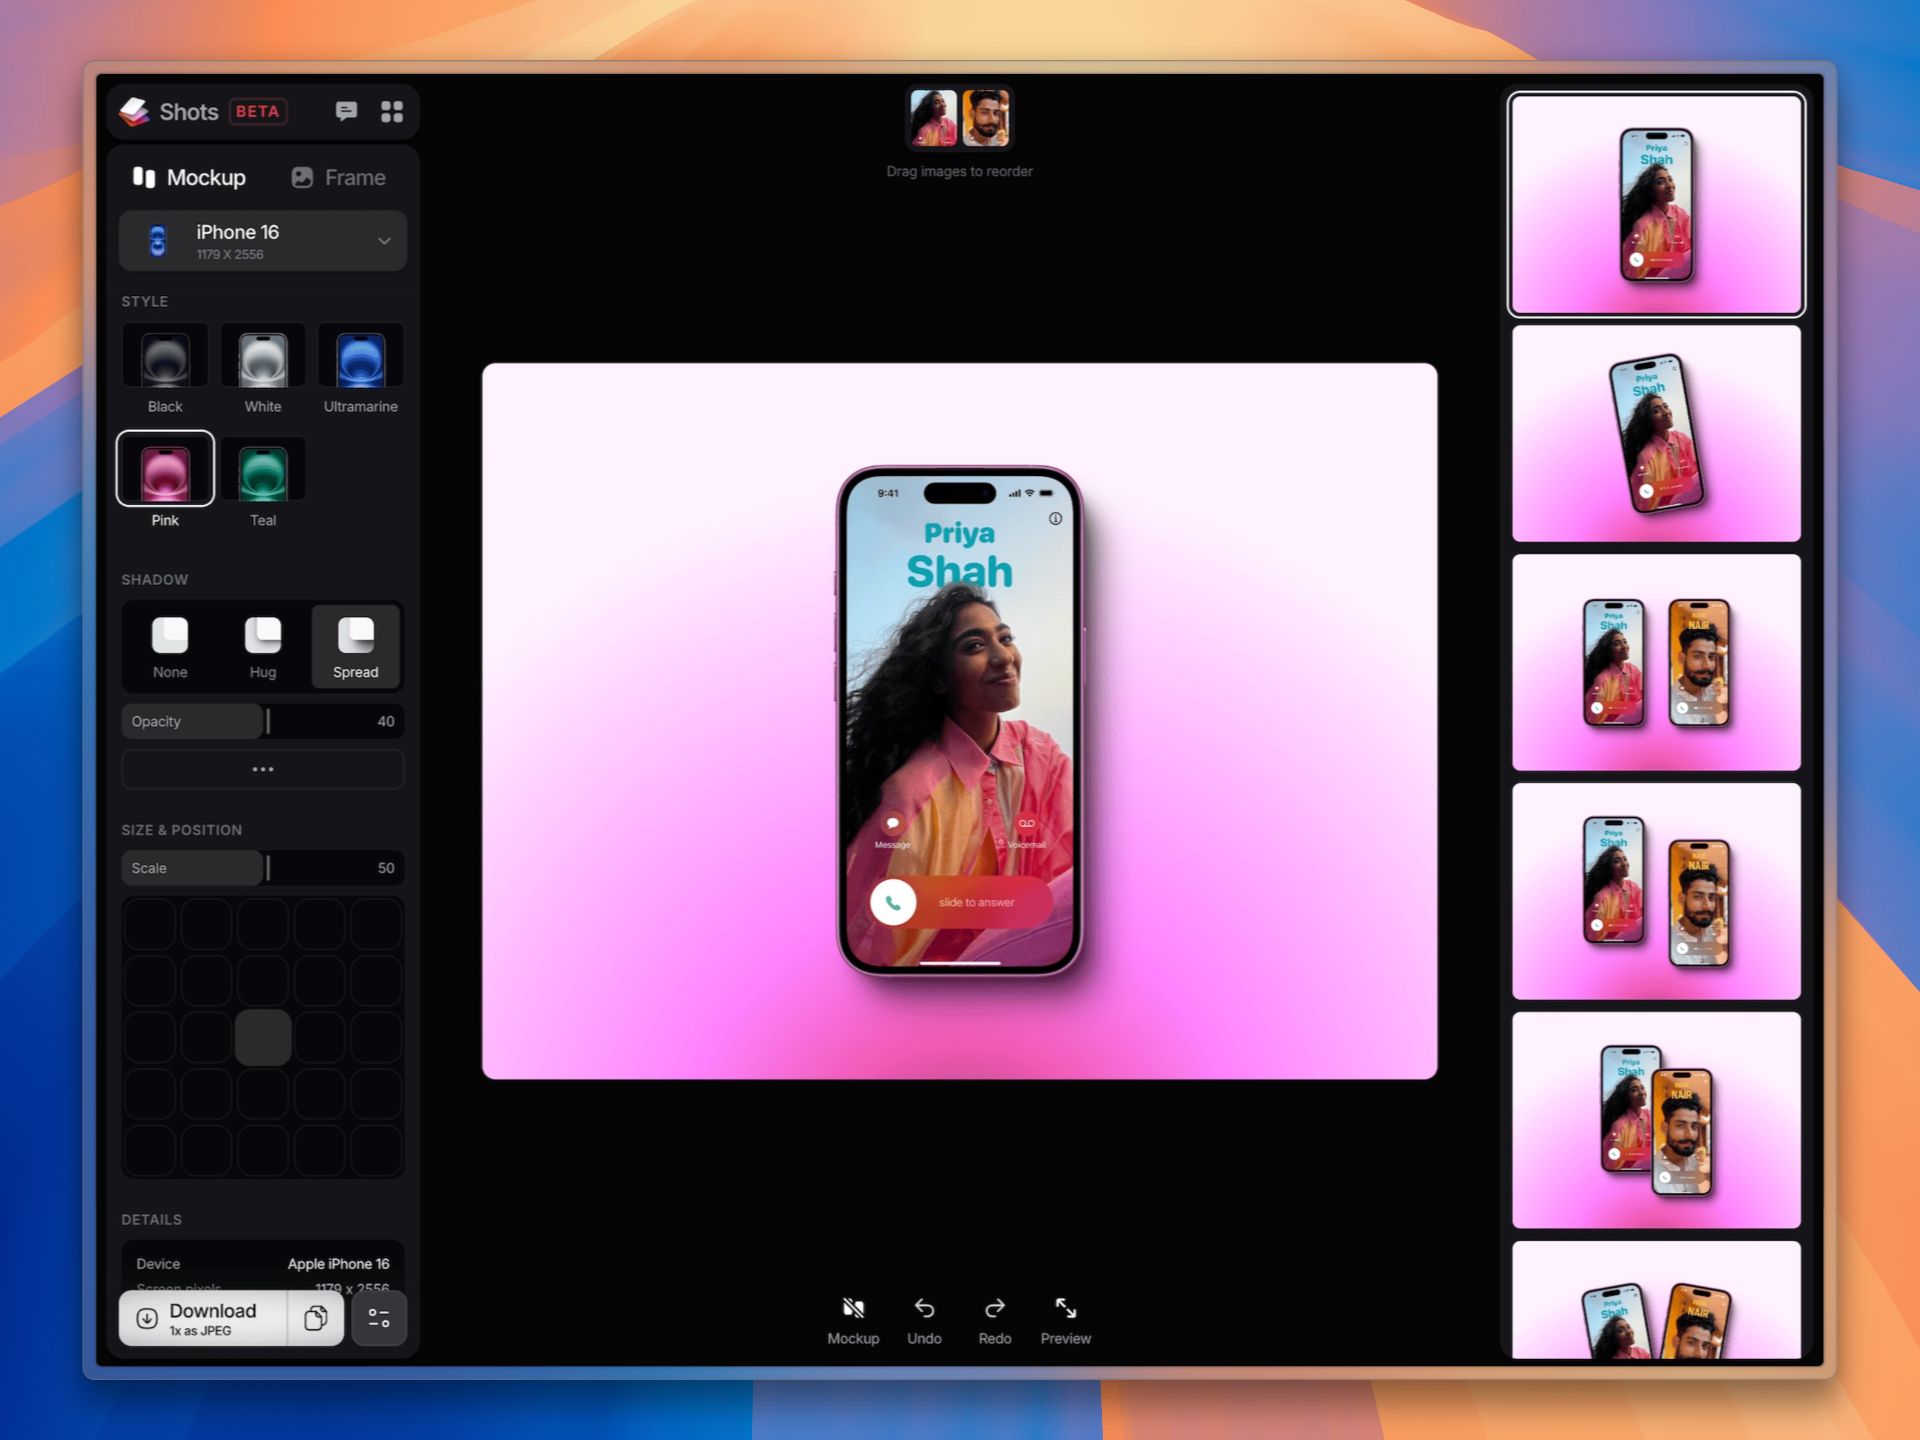
Task: Click the Undo button
Action: [924, 1321]
